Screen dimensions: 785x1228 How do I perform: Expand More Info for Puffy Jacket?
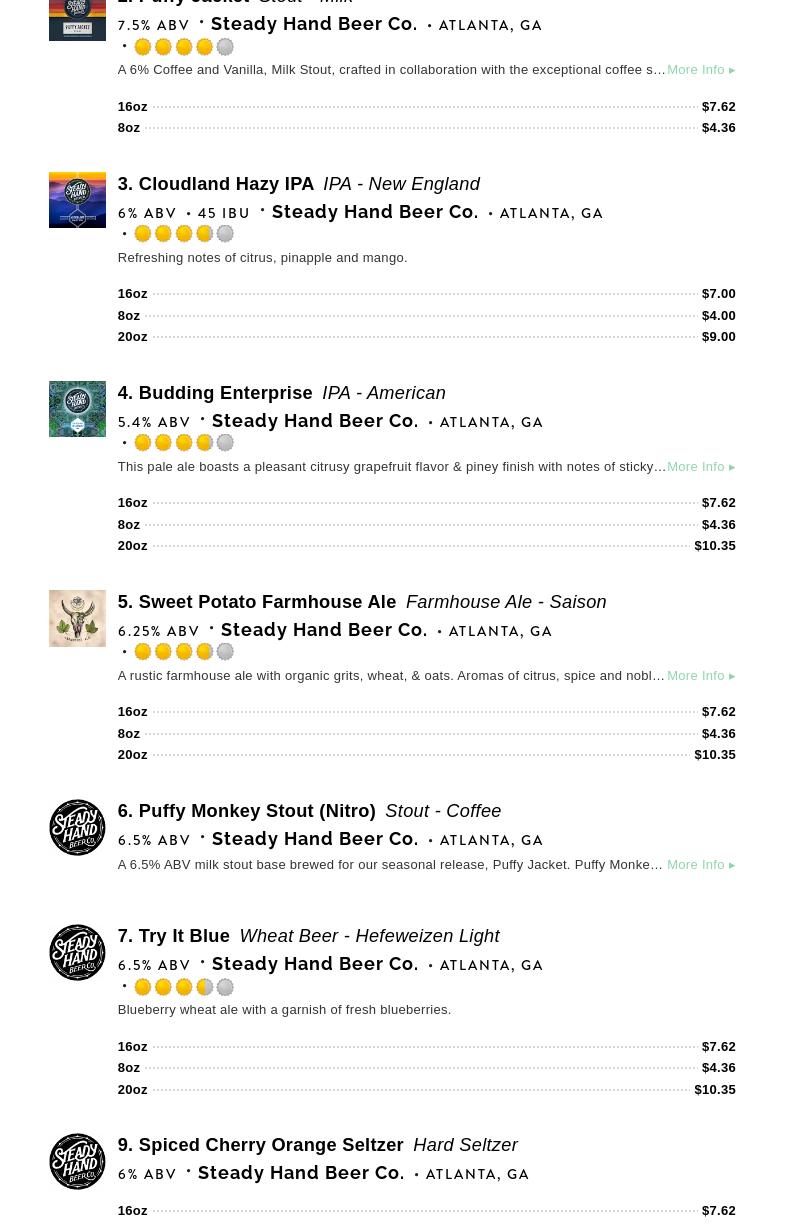[700, 70]
